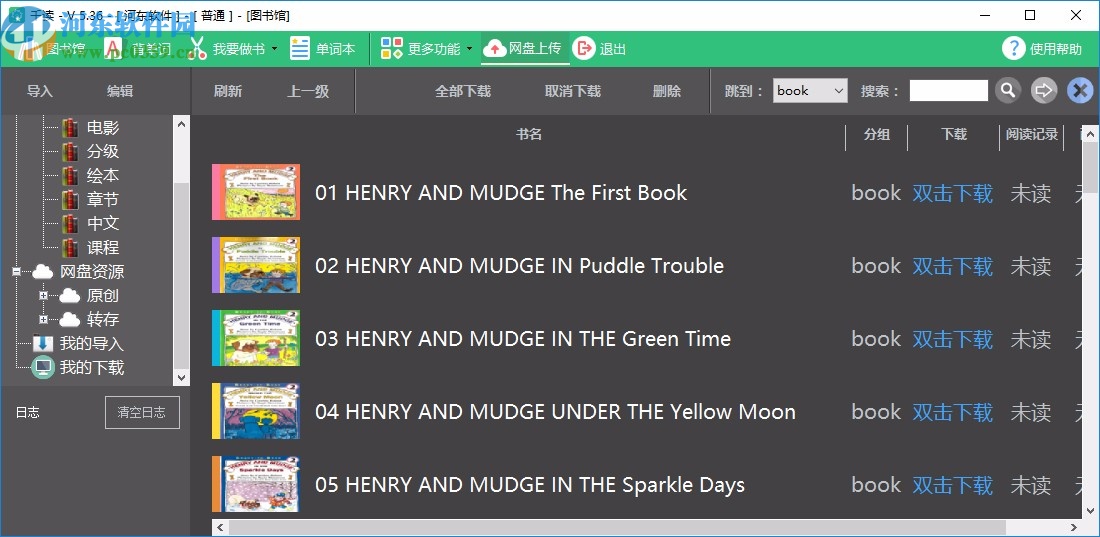Click the 分组 column header

[877, 135]
